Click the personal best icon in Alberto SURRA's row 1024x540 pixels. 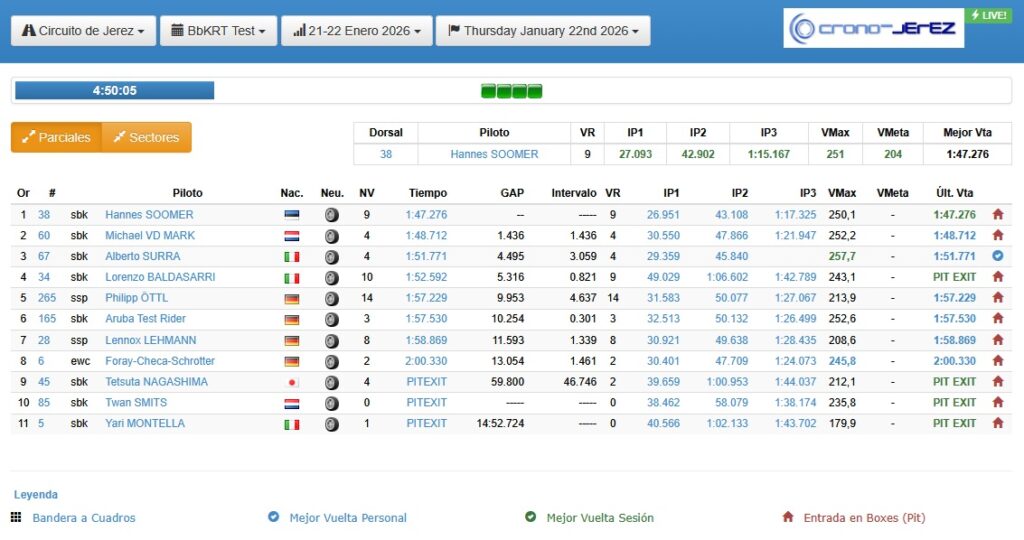997,257
